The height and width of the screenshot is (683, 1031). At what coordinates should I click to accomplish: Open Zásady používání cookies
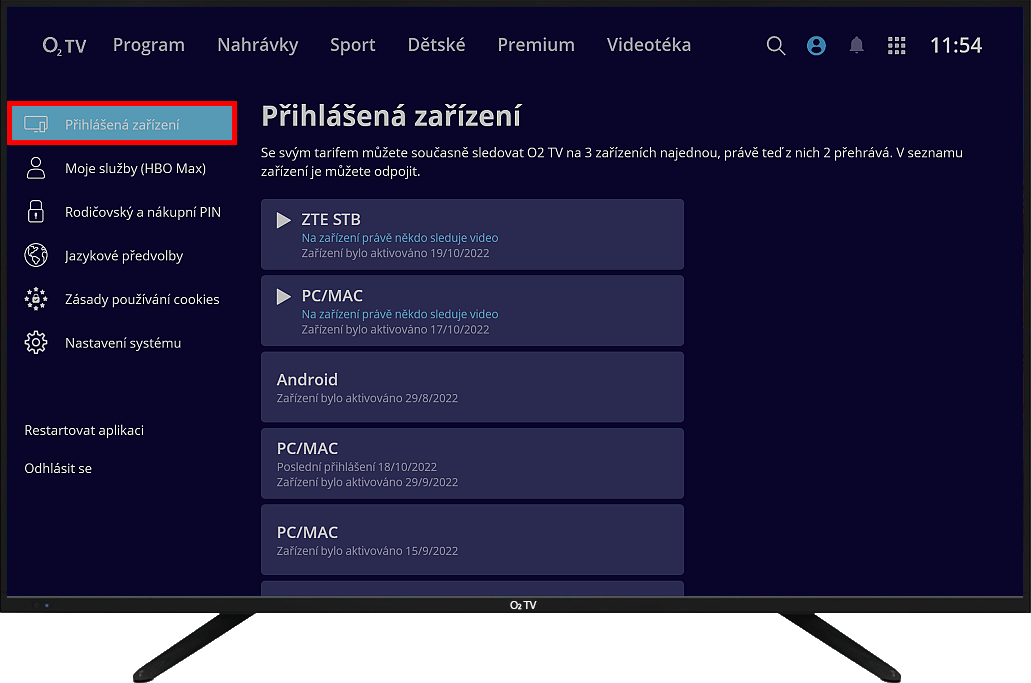[x=142, y=299]
